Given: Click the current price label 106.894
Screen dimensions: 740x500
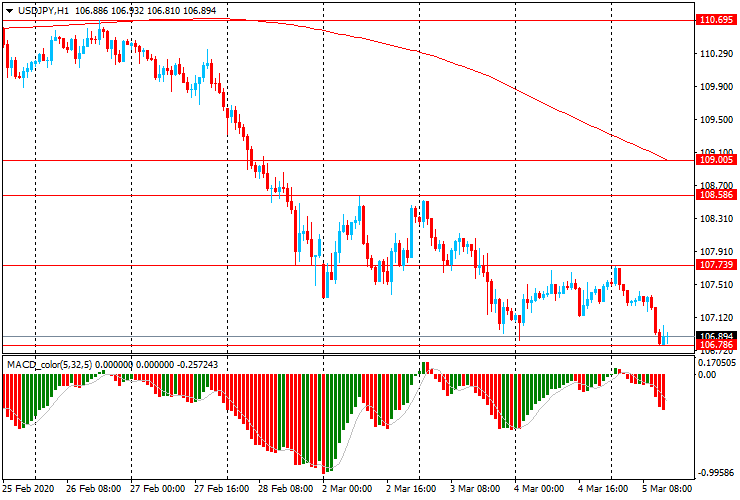Looking at the screenshot, I should pos(716,336).
